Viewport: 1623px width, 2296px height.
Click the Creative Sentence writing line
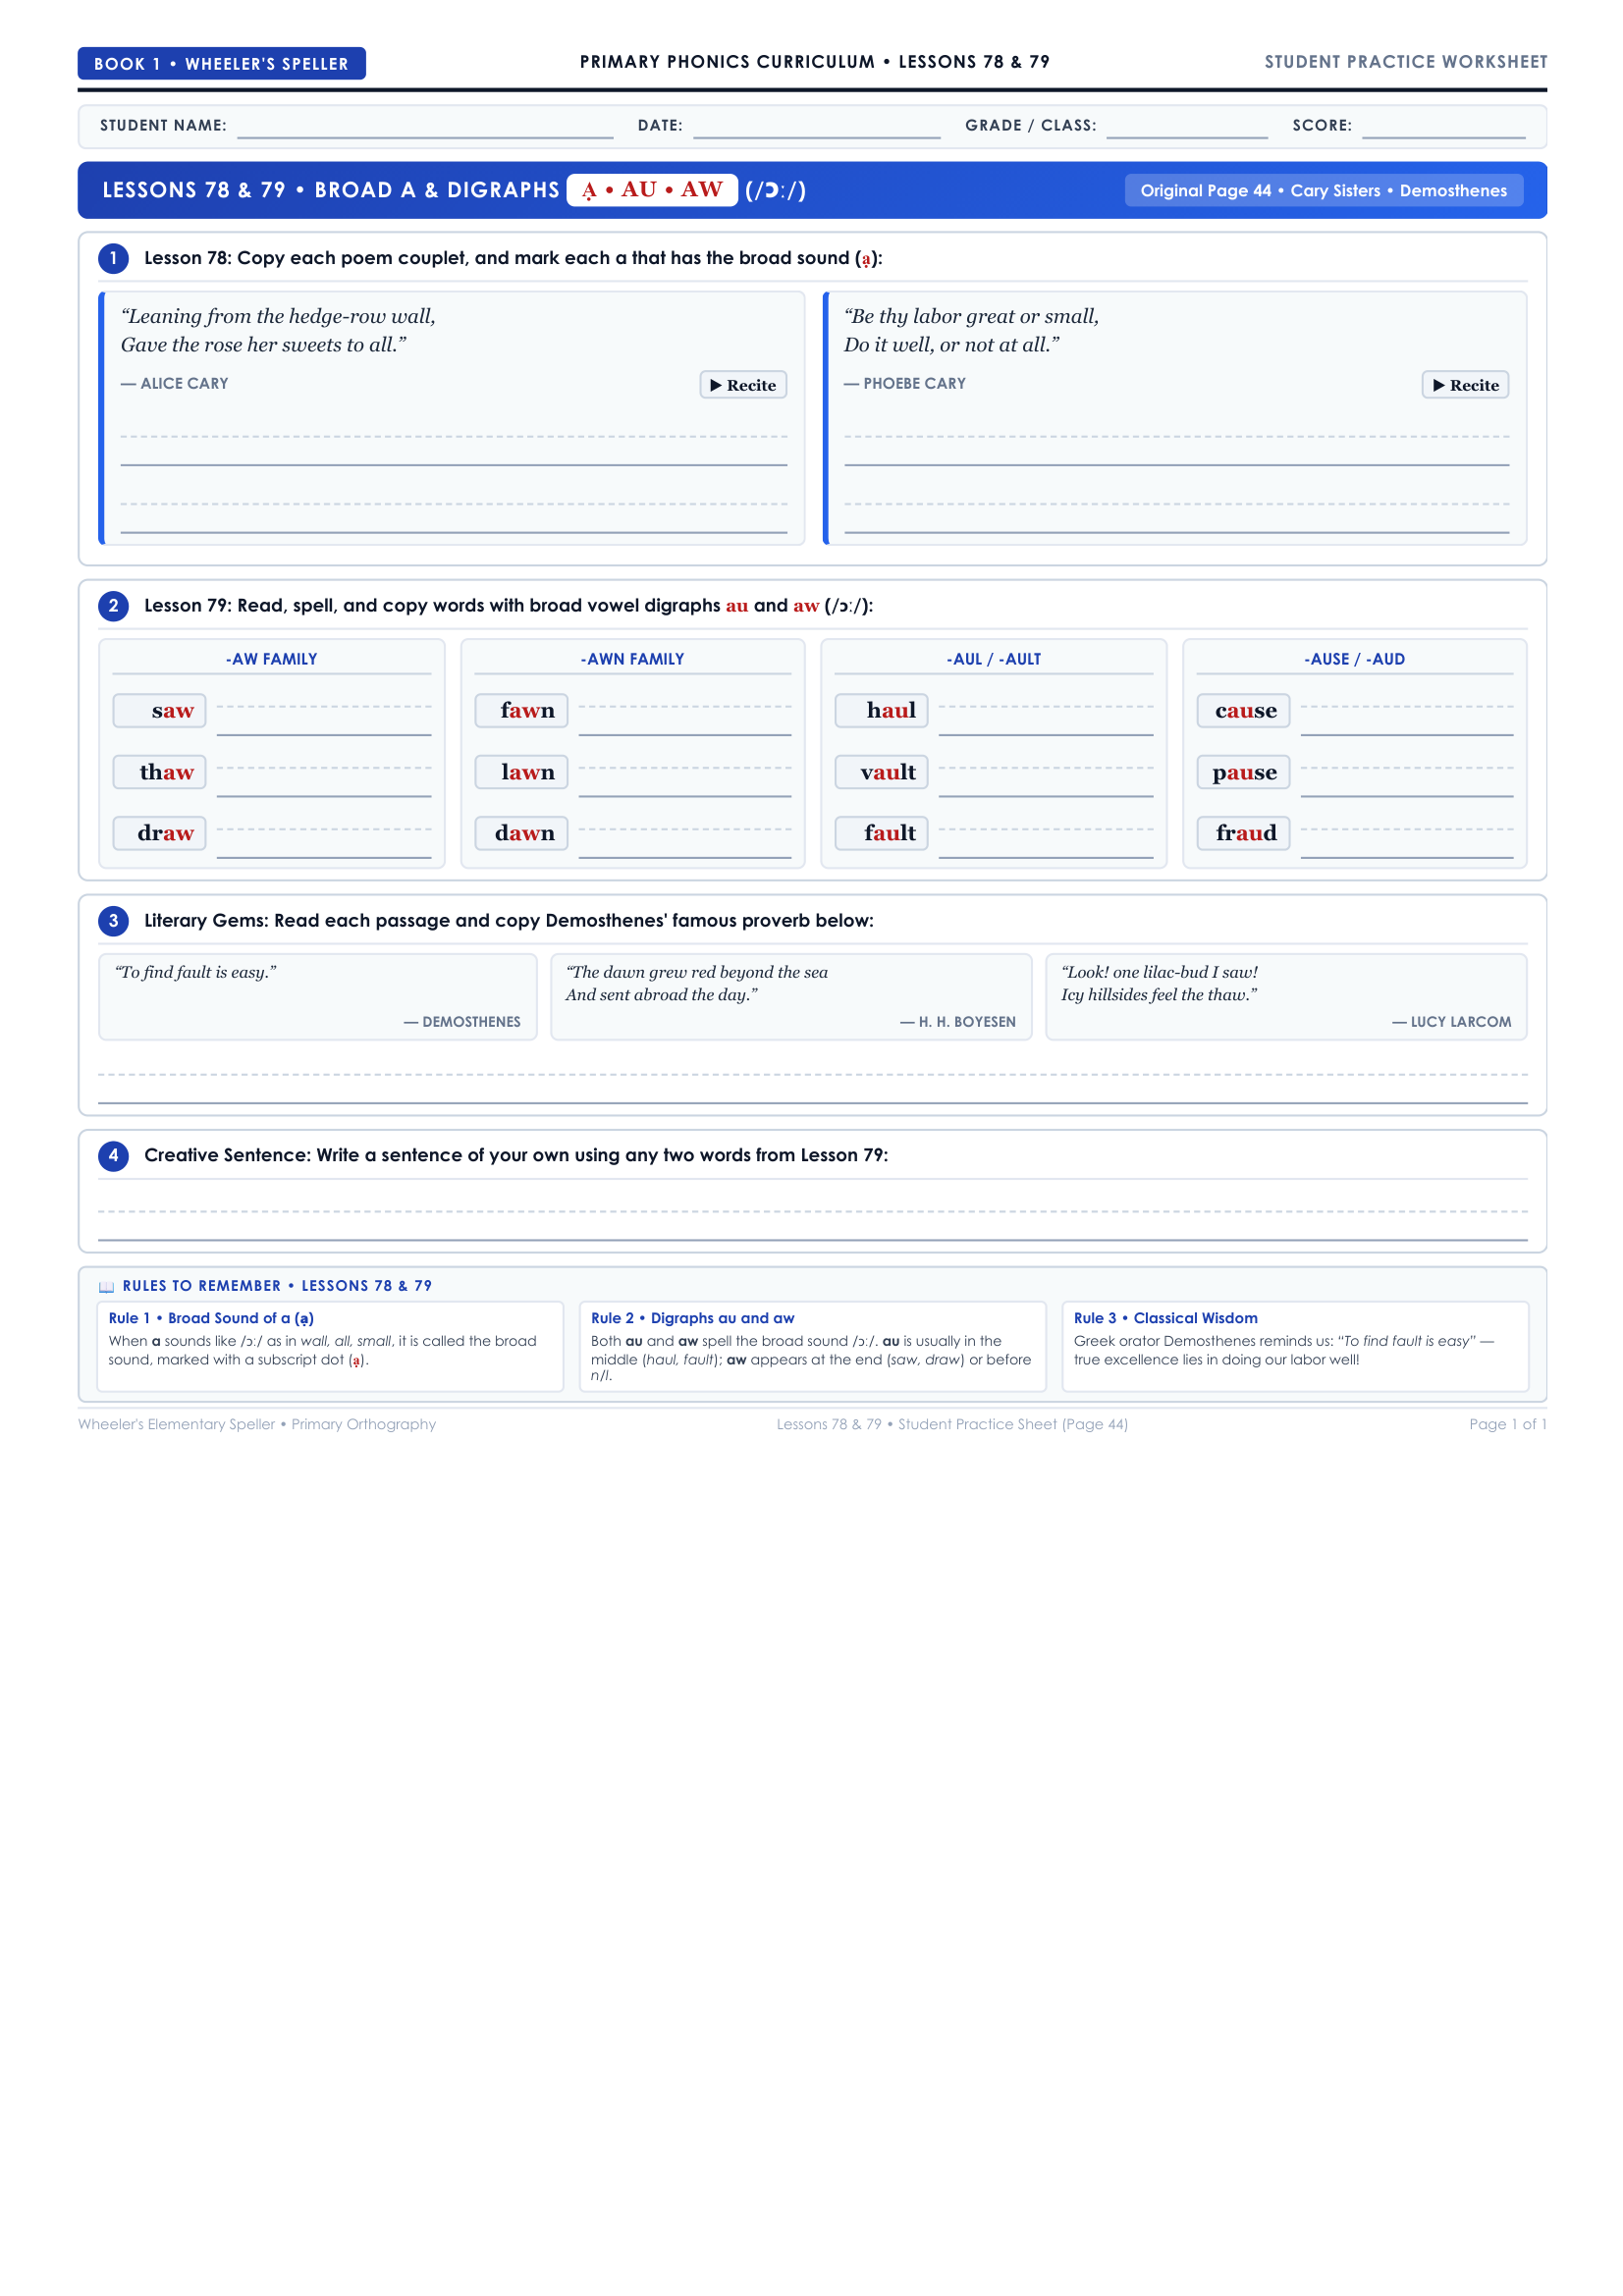(x=813, y=1226)
